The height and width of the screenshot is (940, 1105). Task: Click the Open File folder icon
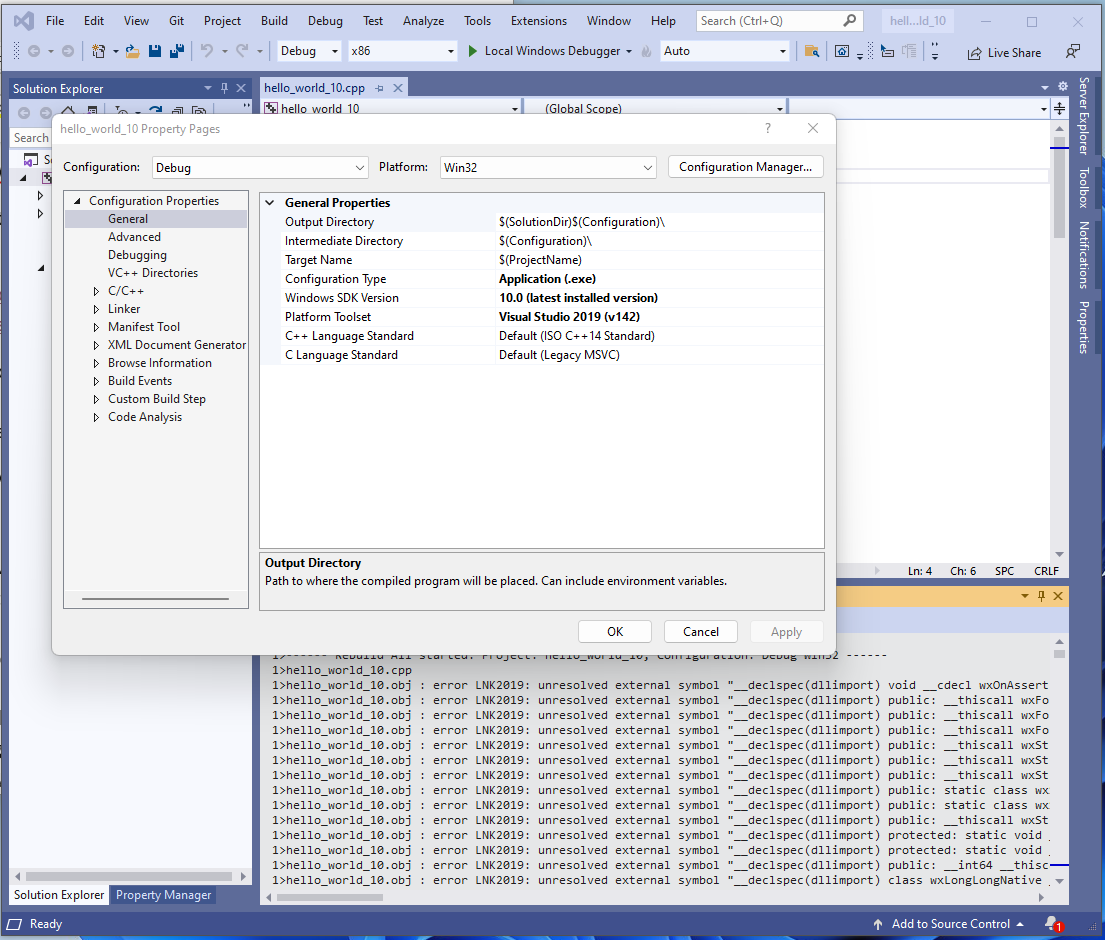(x=132, y=51)
